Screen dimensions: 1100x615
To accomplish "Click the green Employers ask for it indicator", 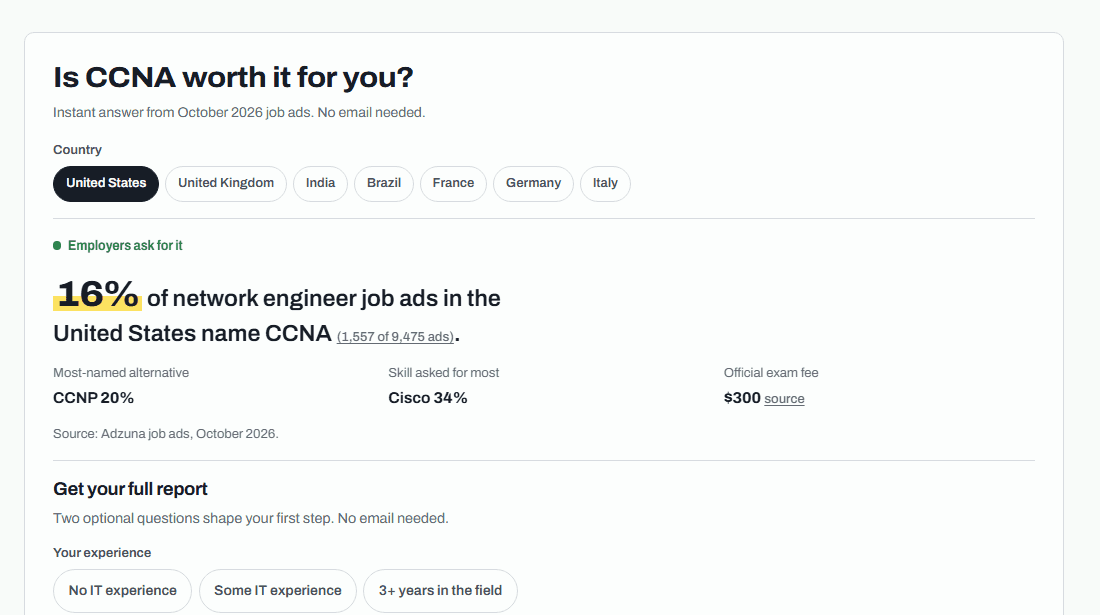I will (118, 245).
